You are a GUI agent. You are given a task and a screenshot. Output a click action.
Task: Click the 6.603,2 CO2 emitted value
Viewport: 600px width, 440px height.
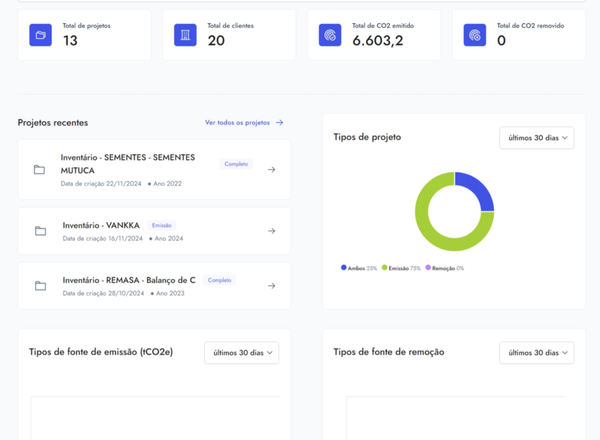click(378, 41)
